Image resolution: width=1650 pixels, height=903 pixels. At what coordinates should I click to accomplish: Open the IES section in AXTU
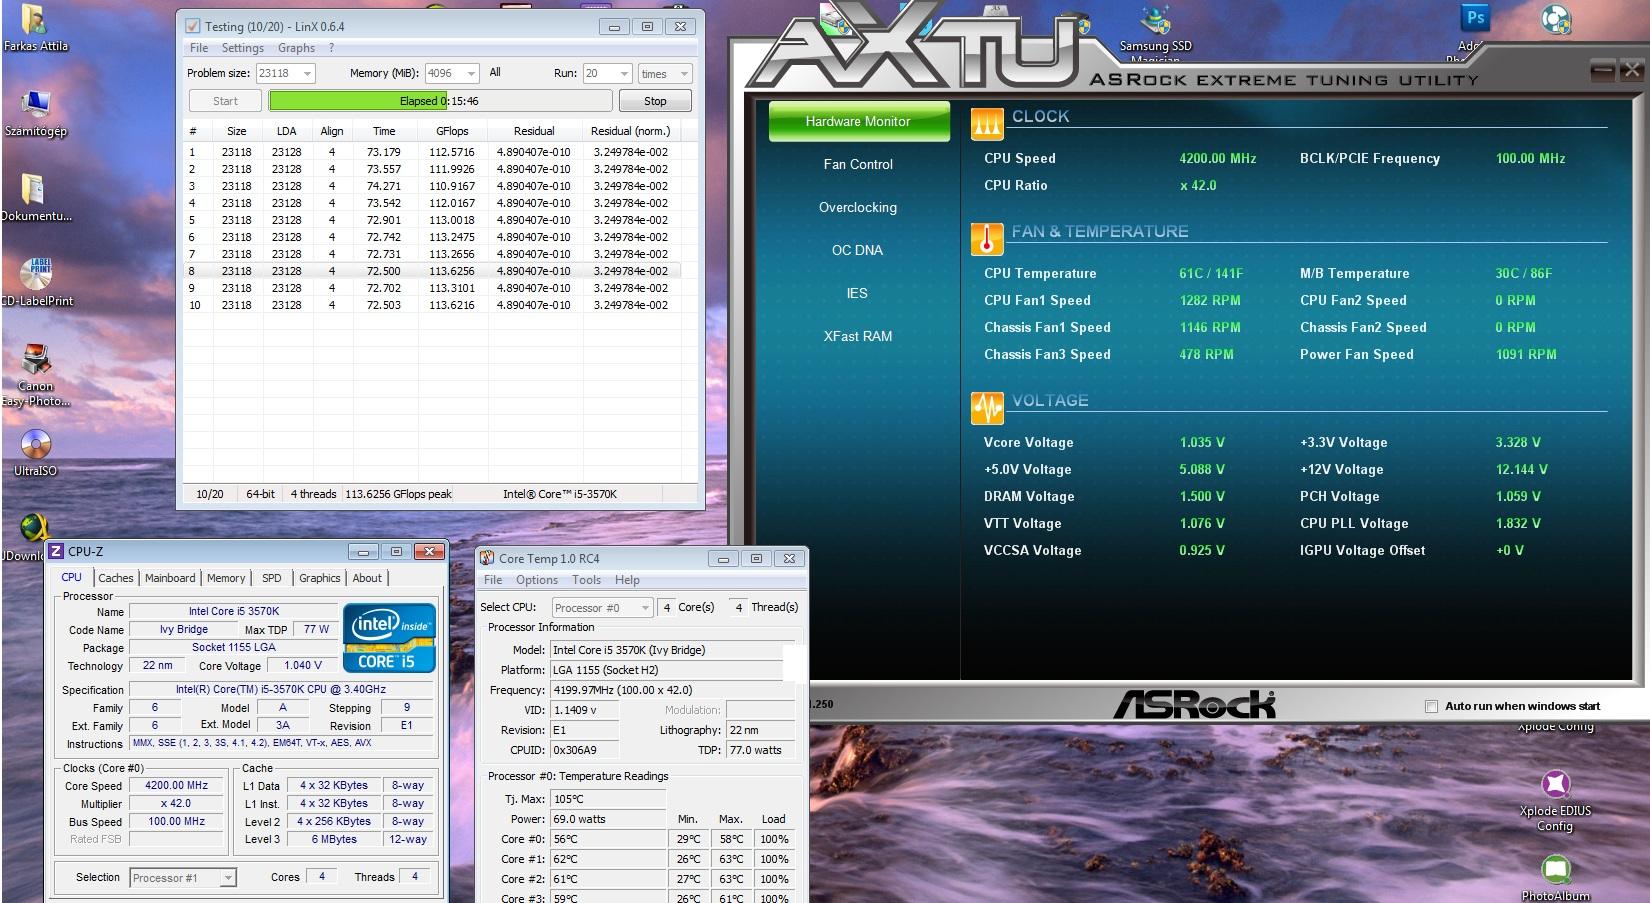coord(858,293)
